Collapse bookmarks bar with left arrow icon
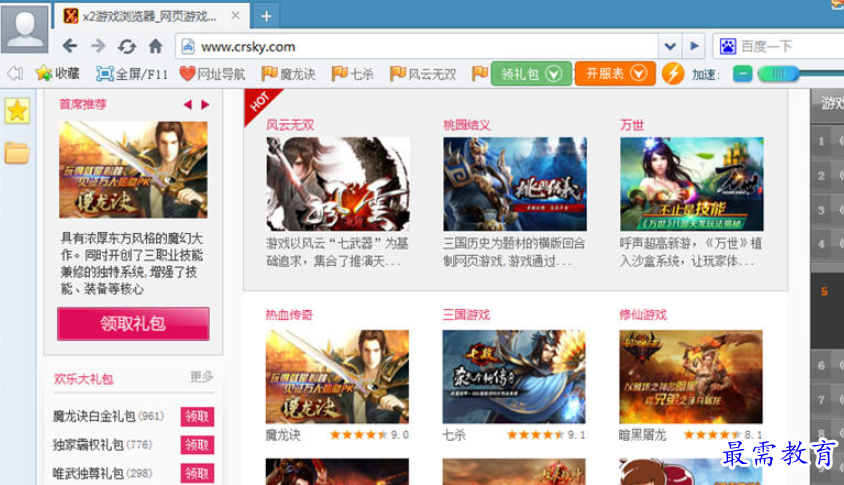This screenshot has height=485, width=844. pos(15,73)
